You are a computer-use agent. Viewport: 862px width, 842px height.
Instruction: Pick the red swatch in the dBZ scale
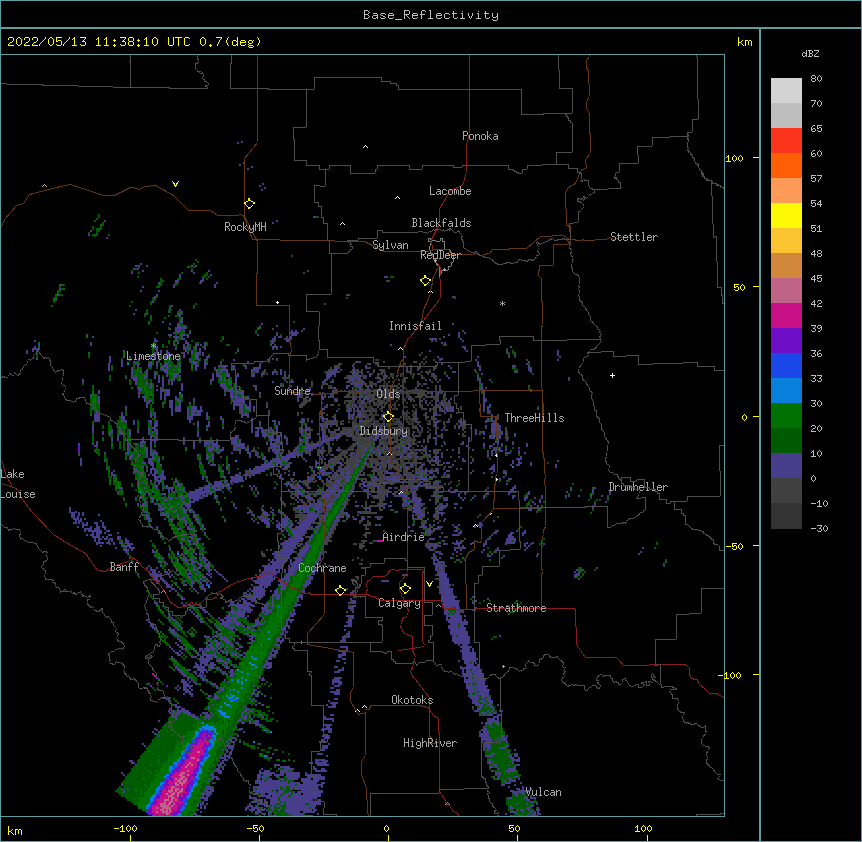click(x=786, y=140)
